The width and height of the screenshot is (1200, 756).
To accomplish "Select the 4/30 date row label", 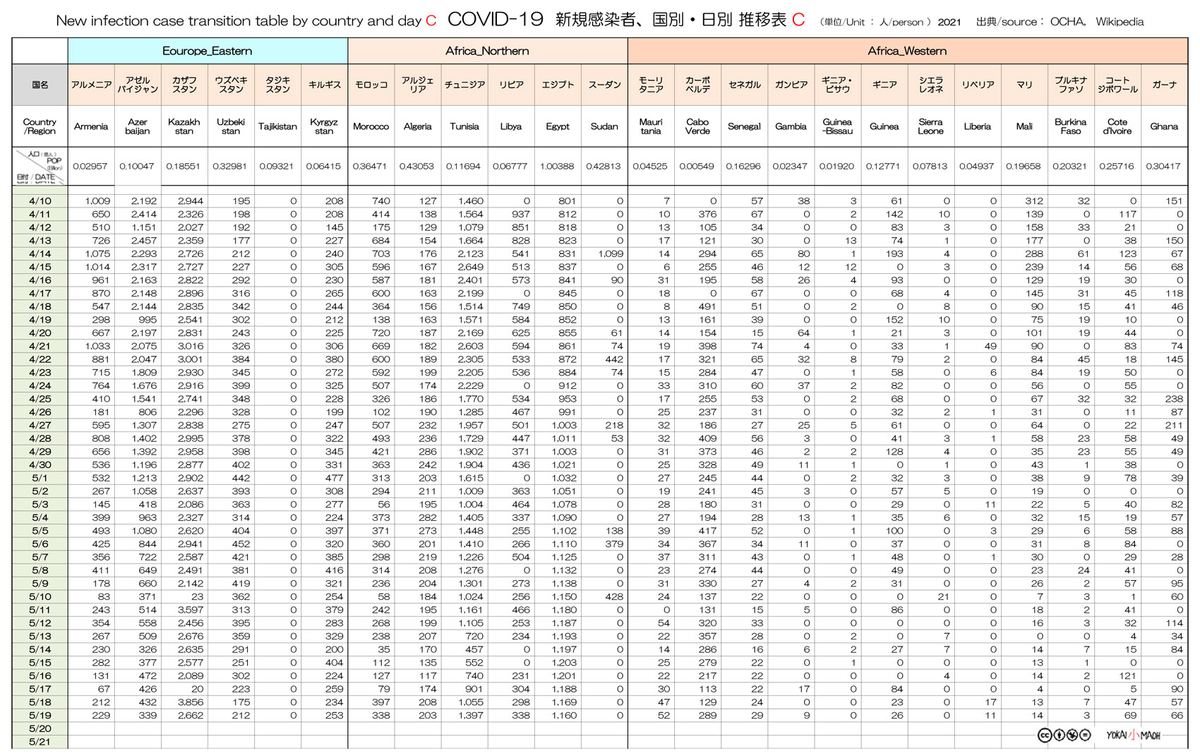I will pyautogui.click(x=40, y=465).
